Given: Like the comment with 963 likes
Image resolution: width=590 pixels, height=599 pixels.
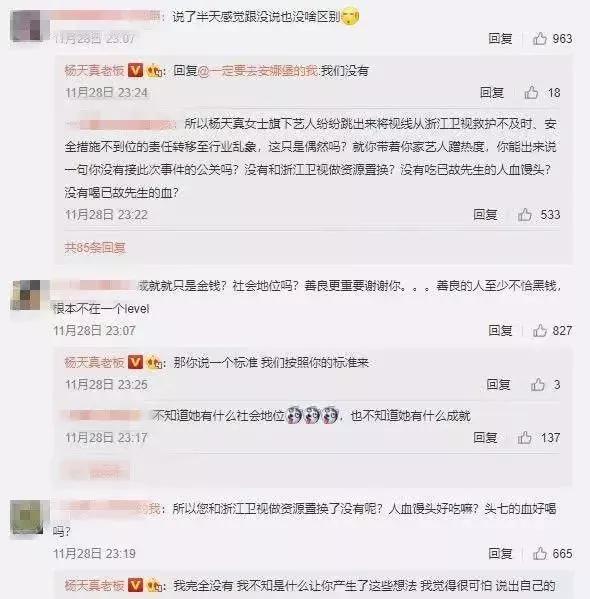Looking at the screenshot, I should point(540,39).
